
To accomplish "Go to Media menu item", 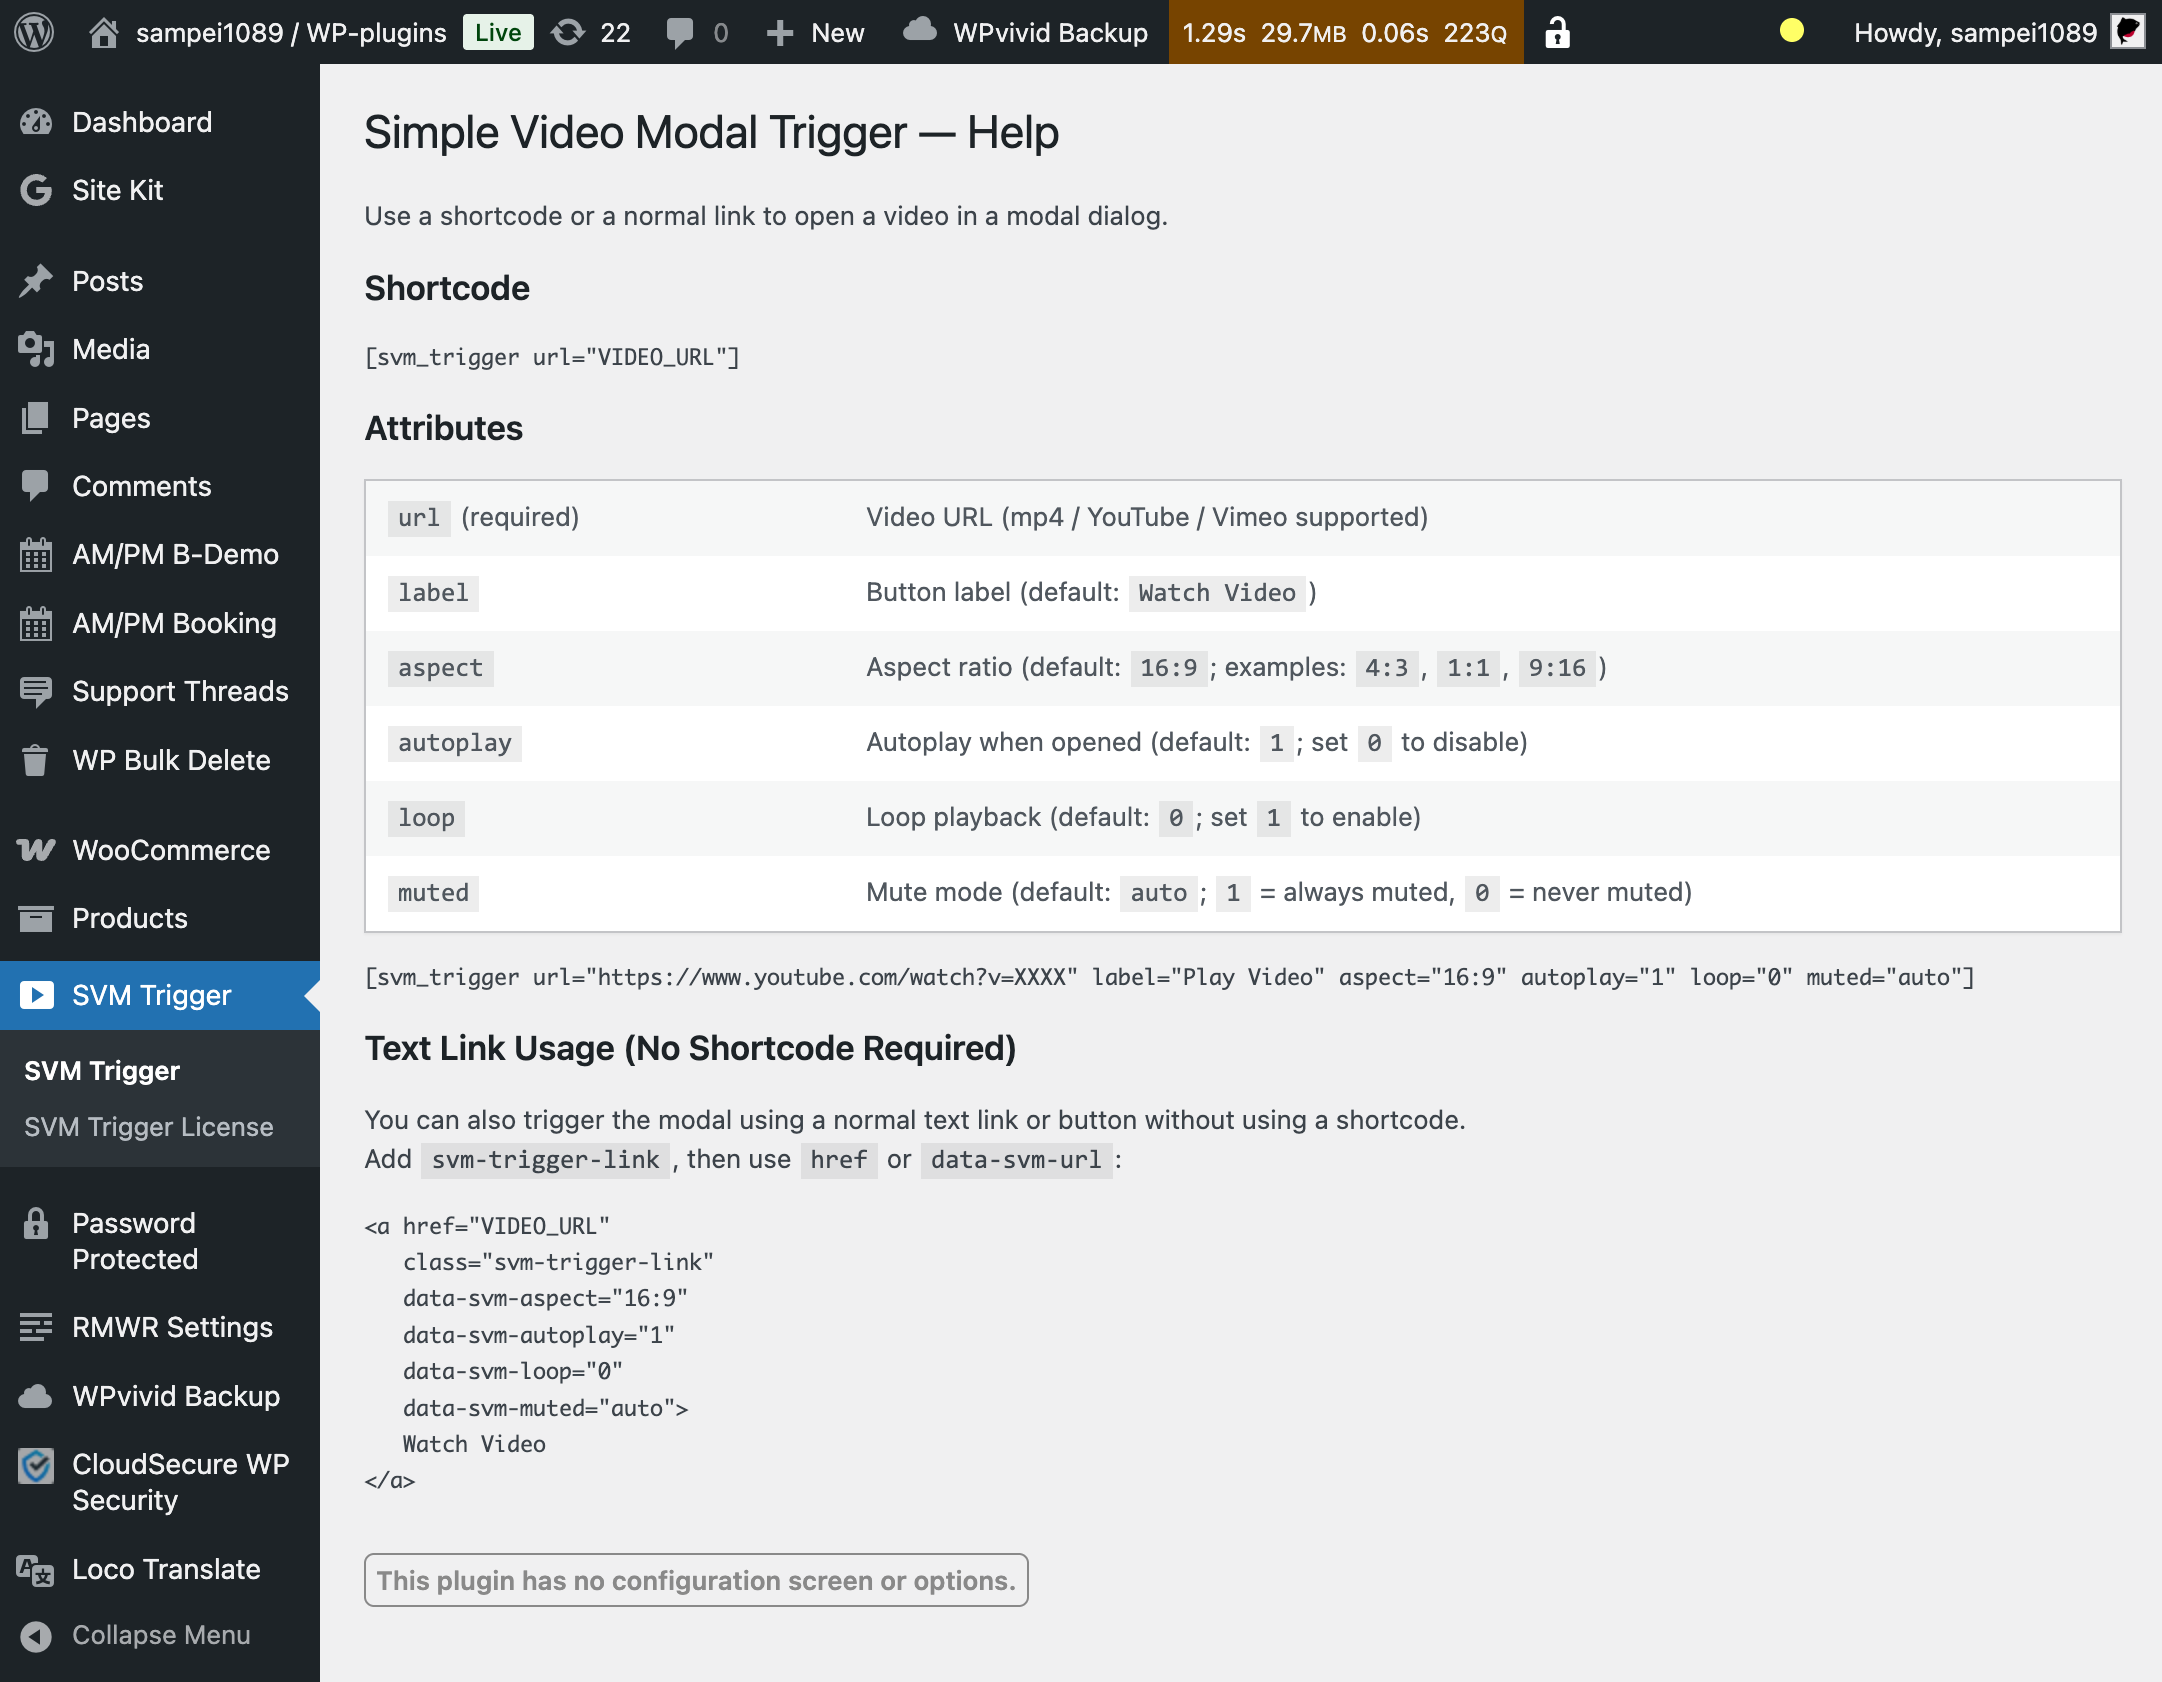I will click(111, 349).
